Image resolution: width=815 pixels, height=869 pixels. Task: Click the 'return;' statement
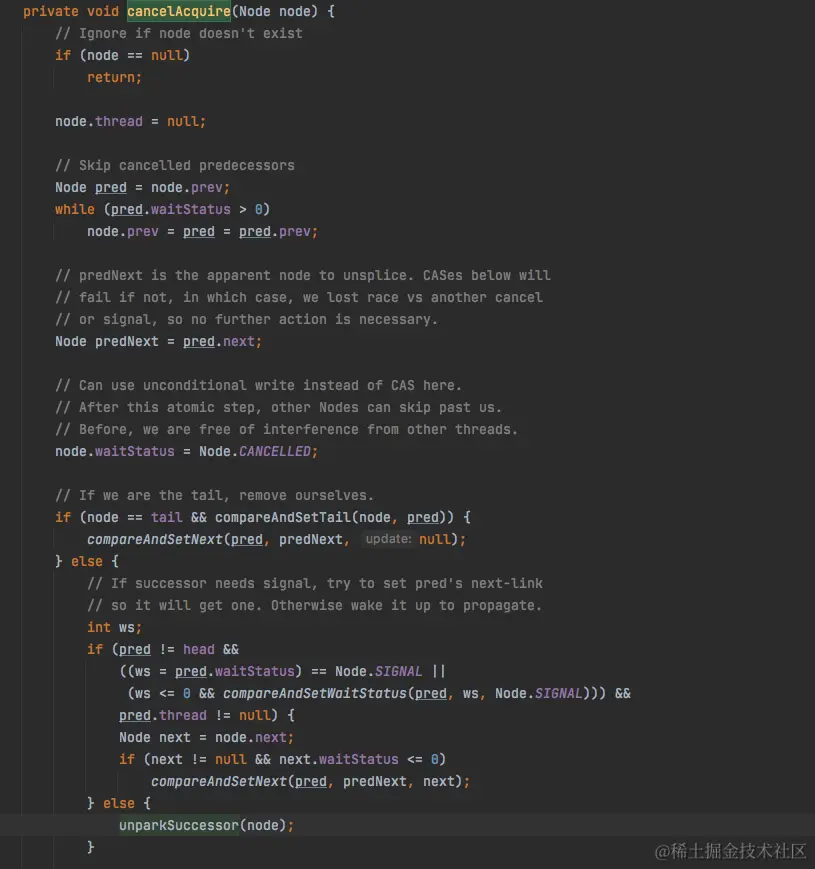coord(114,77)
